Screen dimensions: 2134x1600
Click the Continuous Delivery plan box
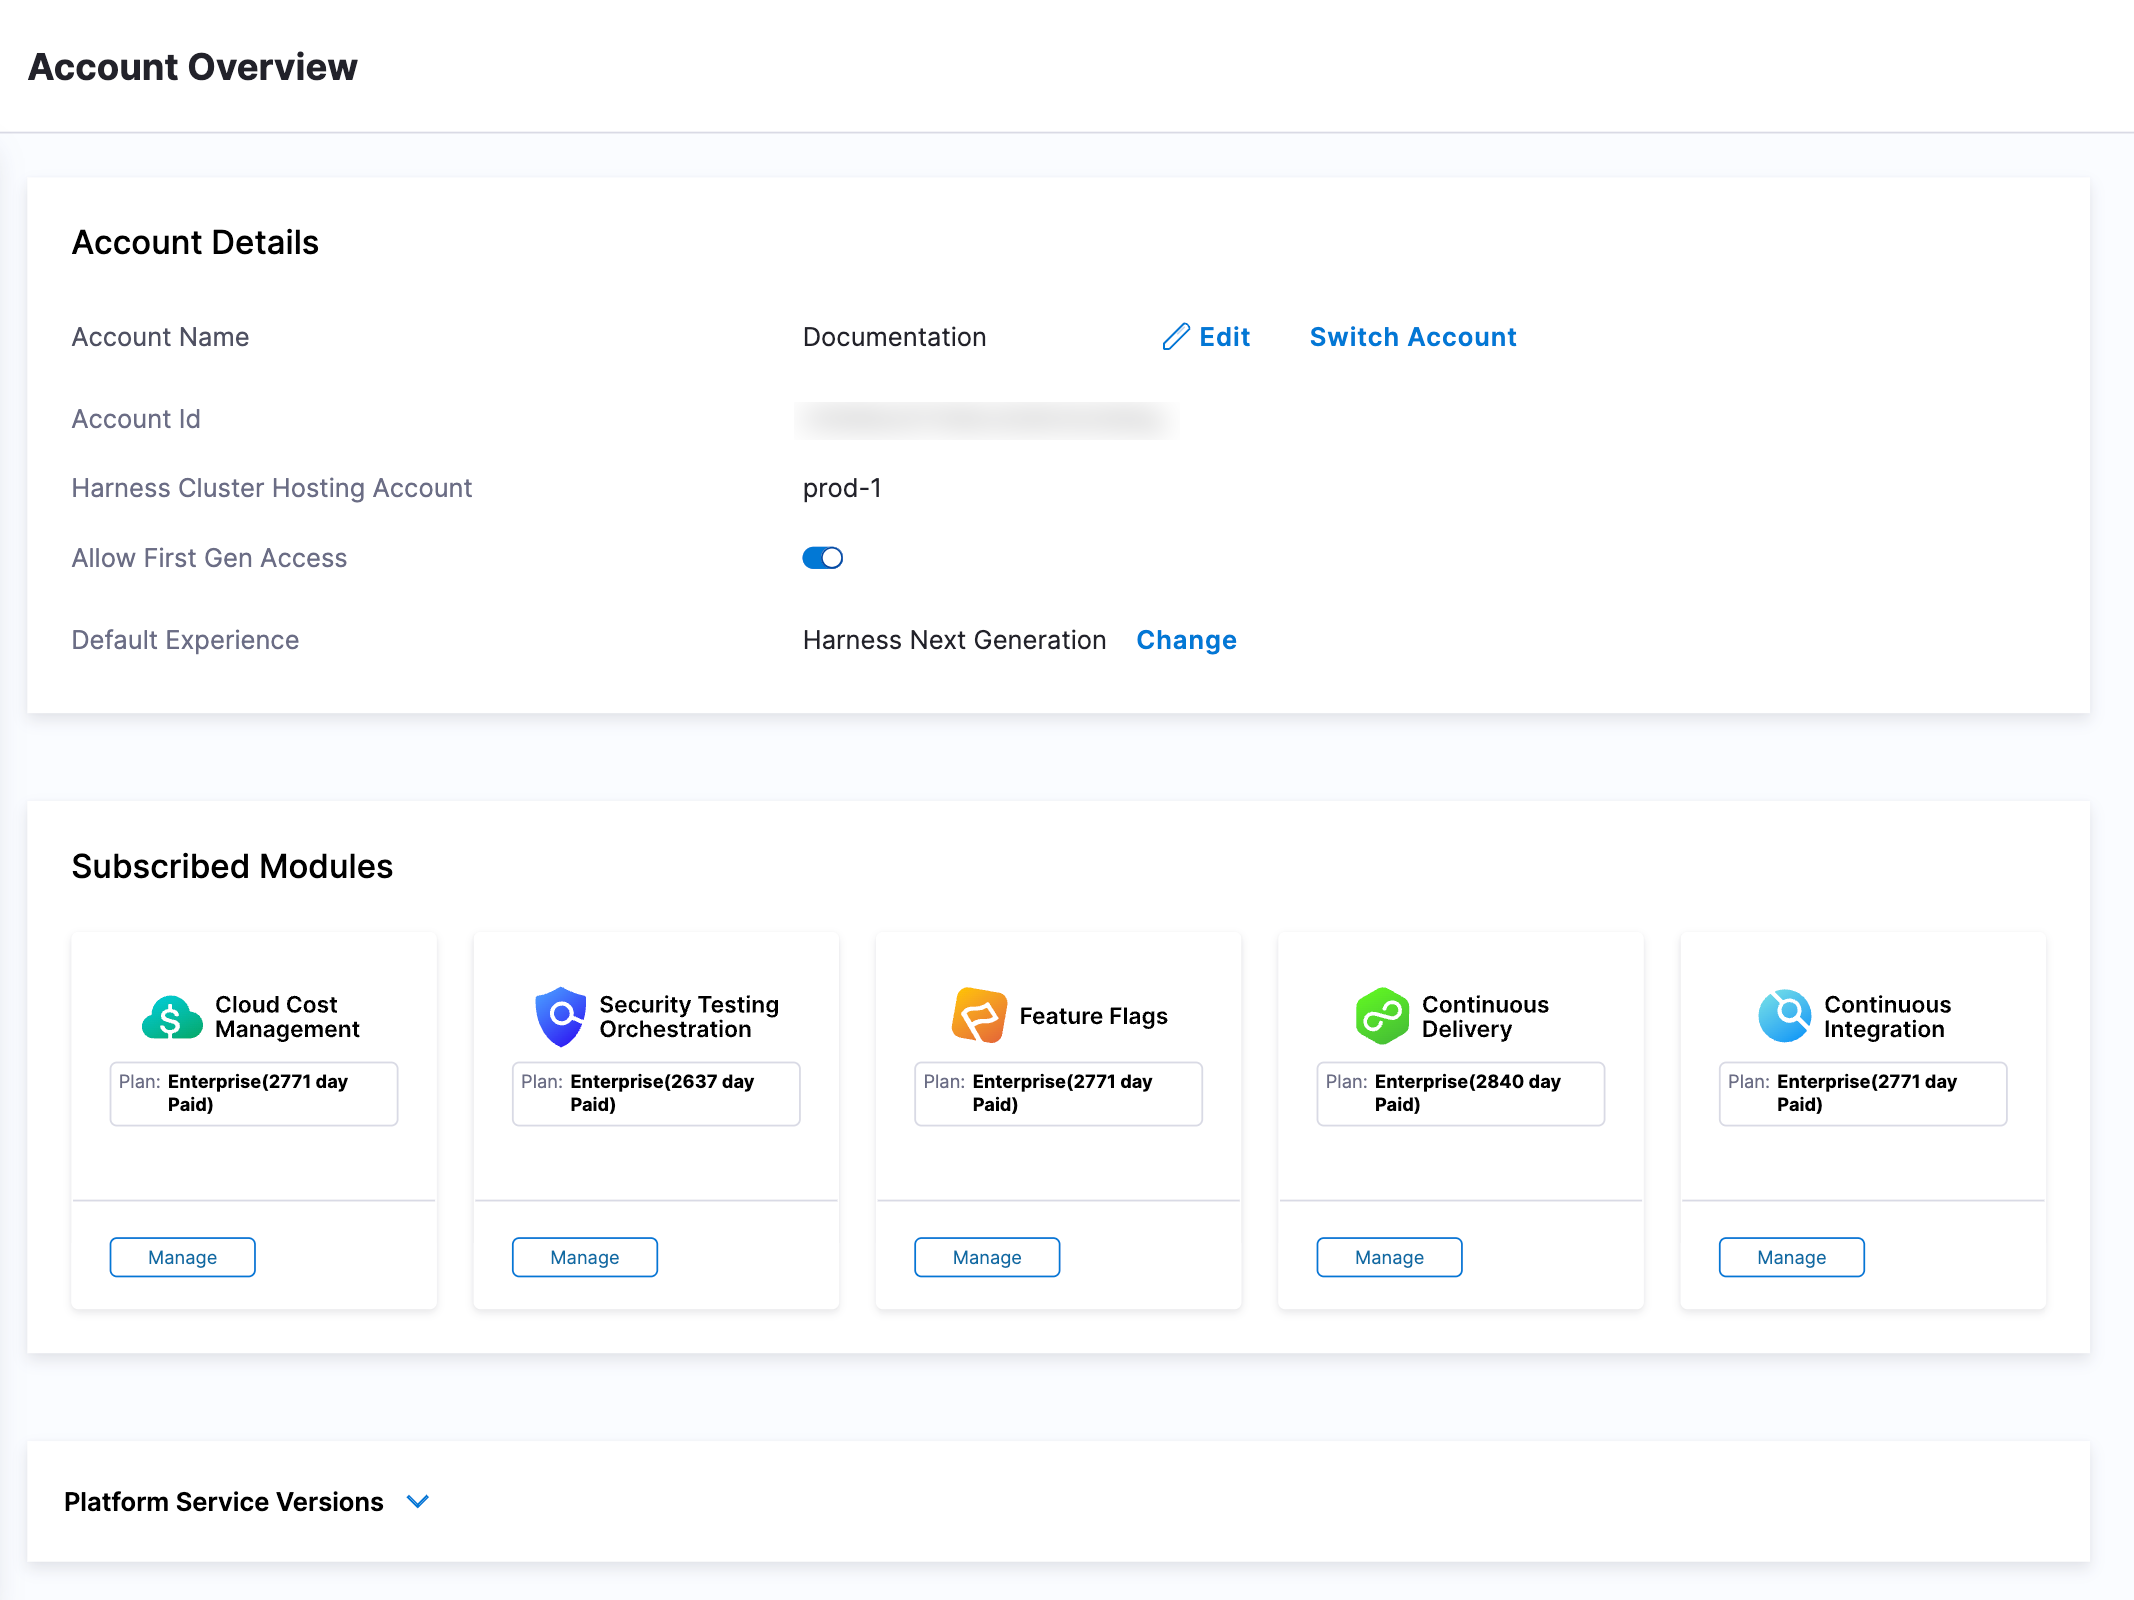(x=1460, y=1093)
